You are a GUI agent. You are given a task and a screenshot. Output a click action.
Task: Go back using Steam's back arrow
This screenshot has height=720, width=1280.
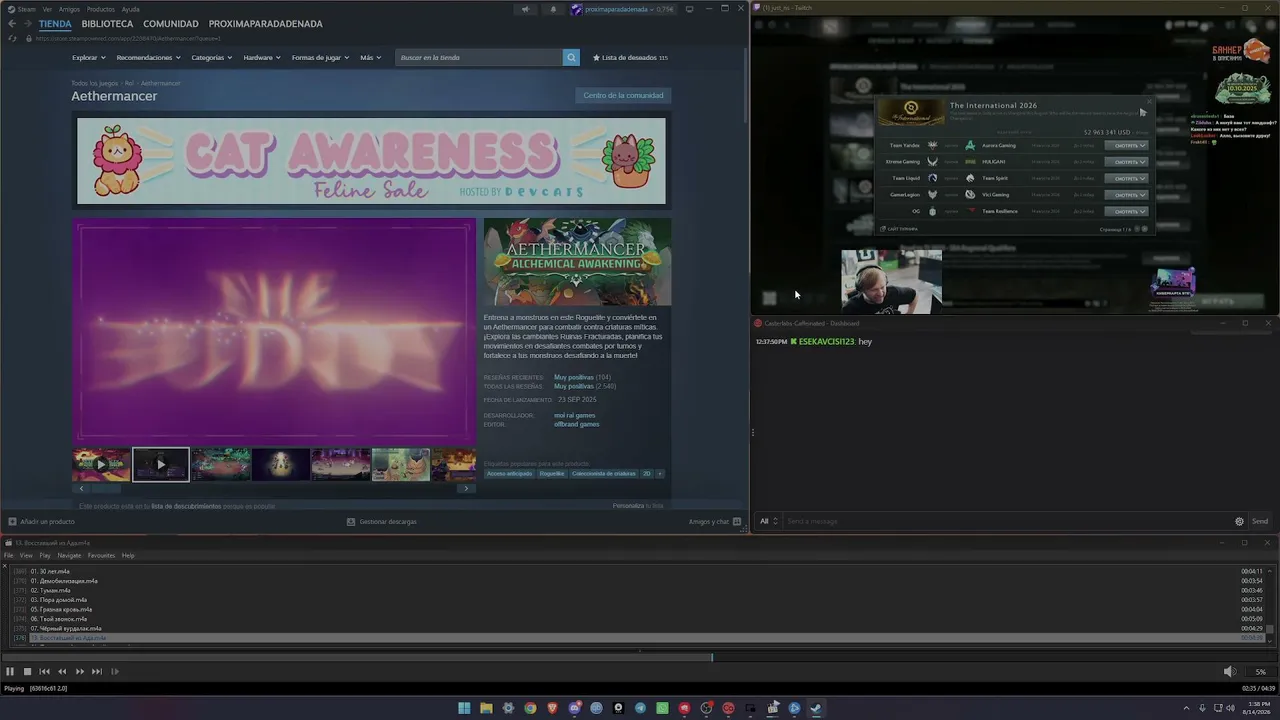click(12, 24)
